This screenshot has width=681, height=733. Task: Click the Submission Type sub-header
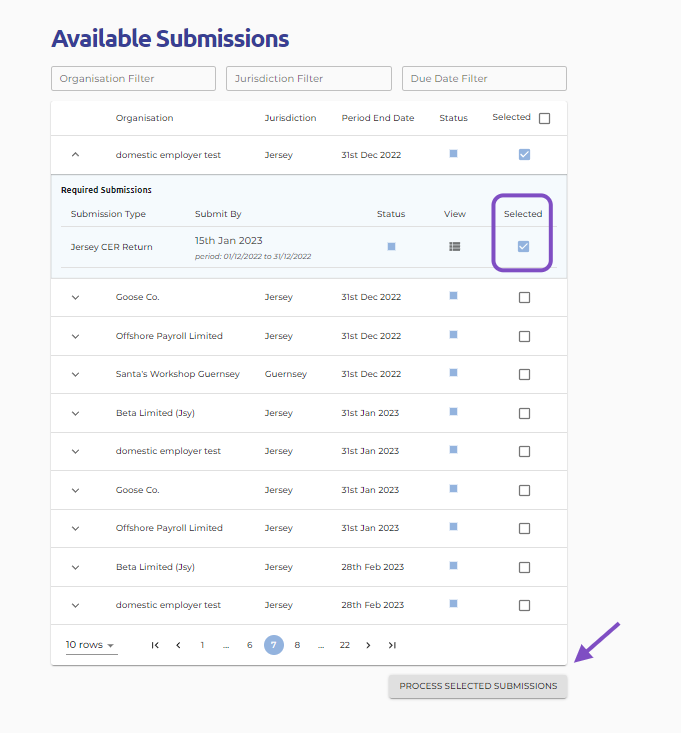[x=108, y=214]
